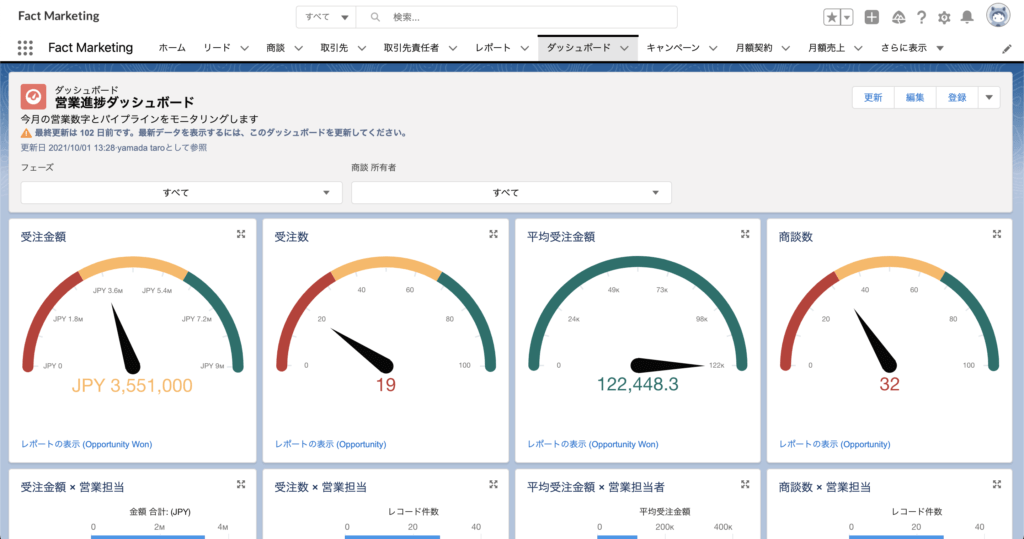Image resolution: width=1024 pixels, height=539 pixels.
Task: Open the ダッシュボード tab chevron menu
Action: pos(624,48)
